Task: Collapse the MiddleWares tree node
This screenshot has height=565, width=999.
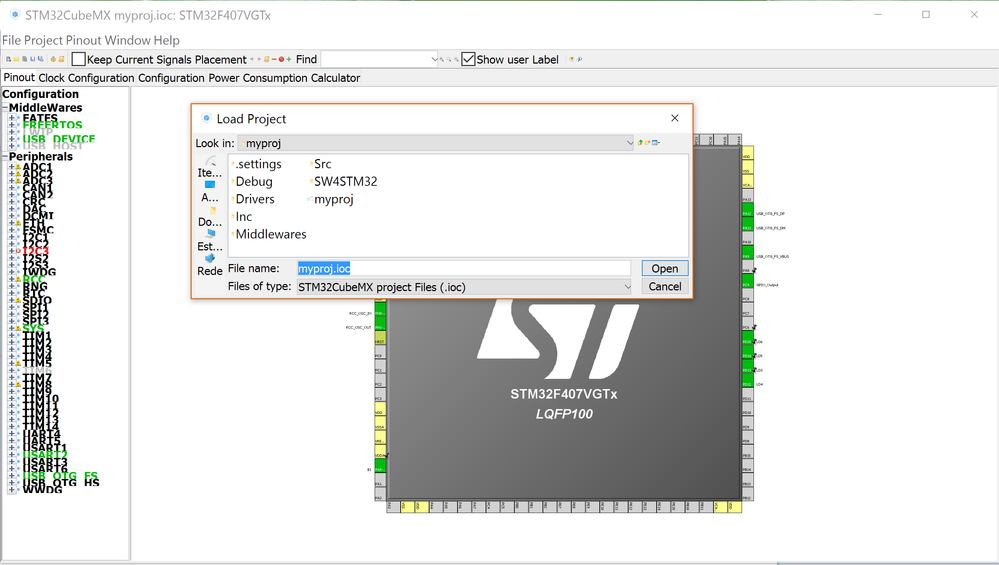Action: tap(5, 108)
